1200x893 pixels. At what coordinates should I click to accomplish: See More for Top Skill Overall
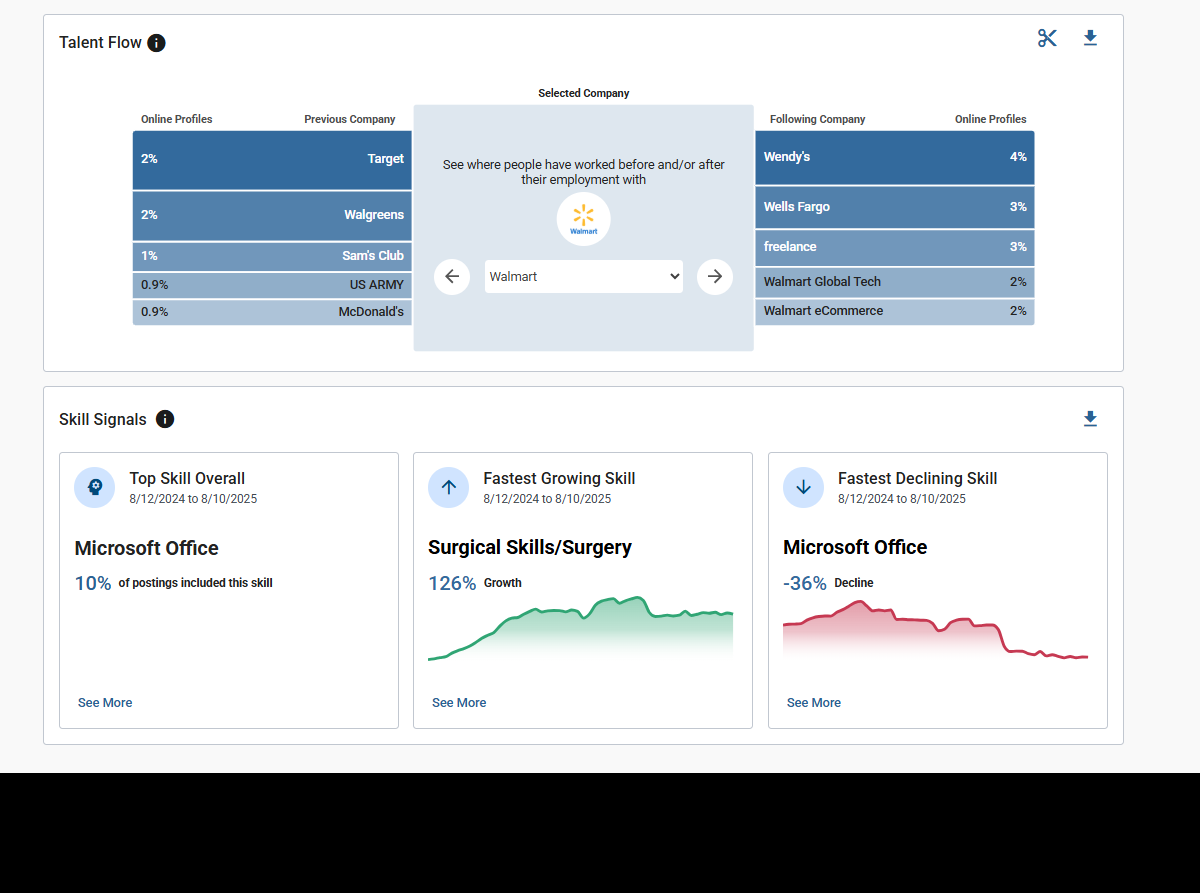[105, 703]
